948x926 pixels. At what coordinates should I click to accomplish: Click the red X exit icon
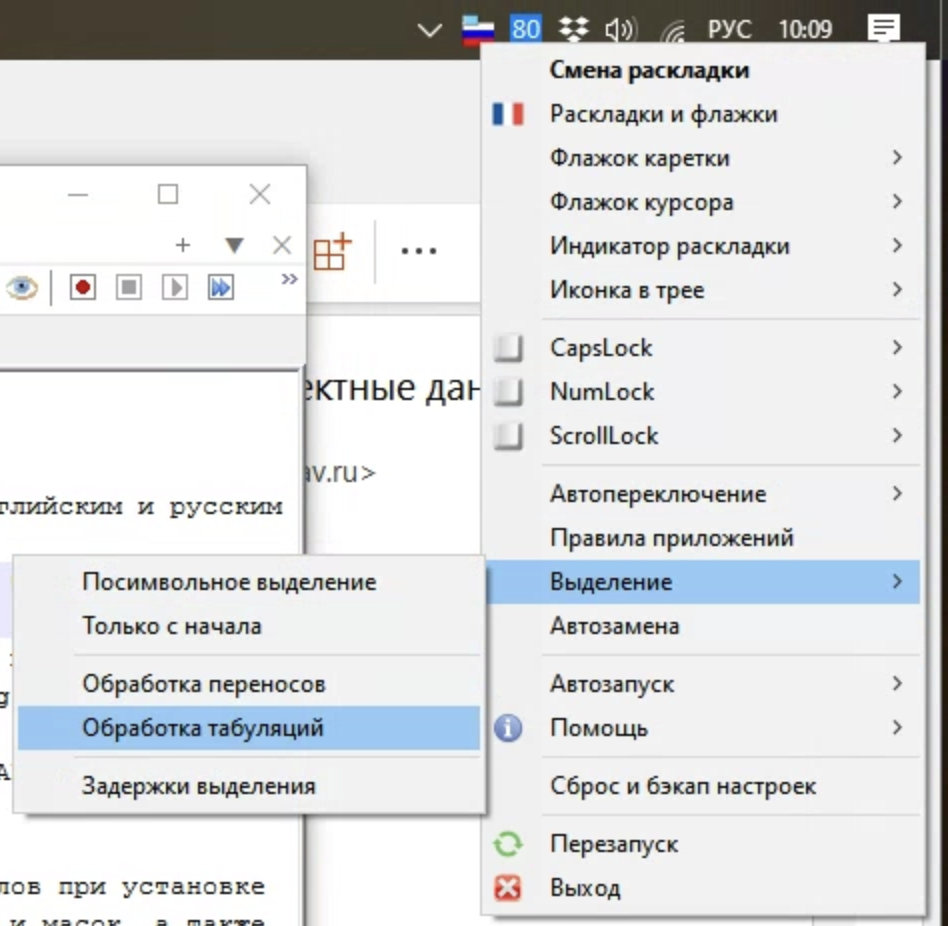tap(508, 889)
